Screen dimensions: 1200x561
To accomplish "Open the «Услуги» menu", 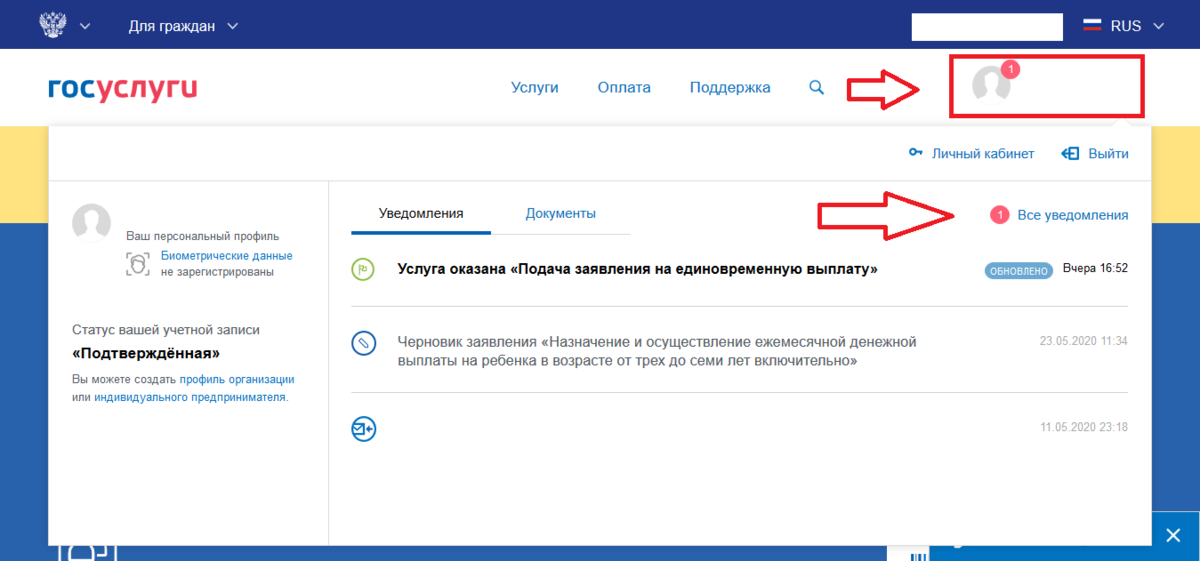I will pyautogui.click(x=534, y=88).
